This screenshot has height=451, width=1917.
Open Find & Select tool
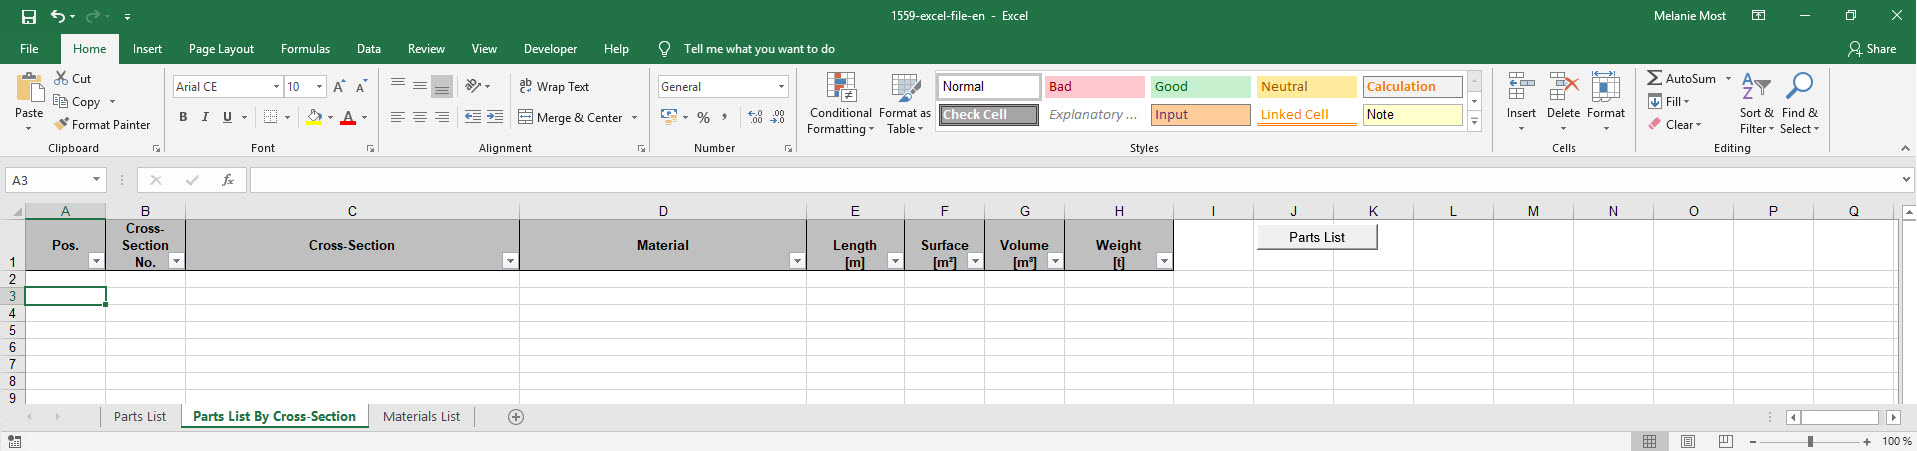tap(1799, 103)
